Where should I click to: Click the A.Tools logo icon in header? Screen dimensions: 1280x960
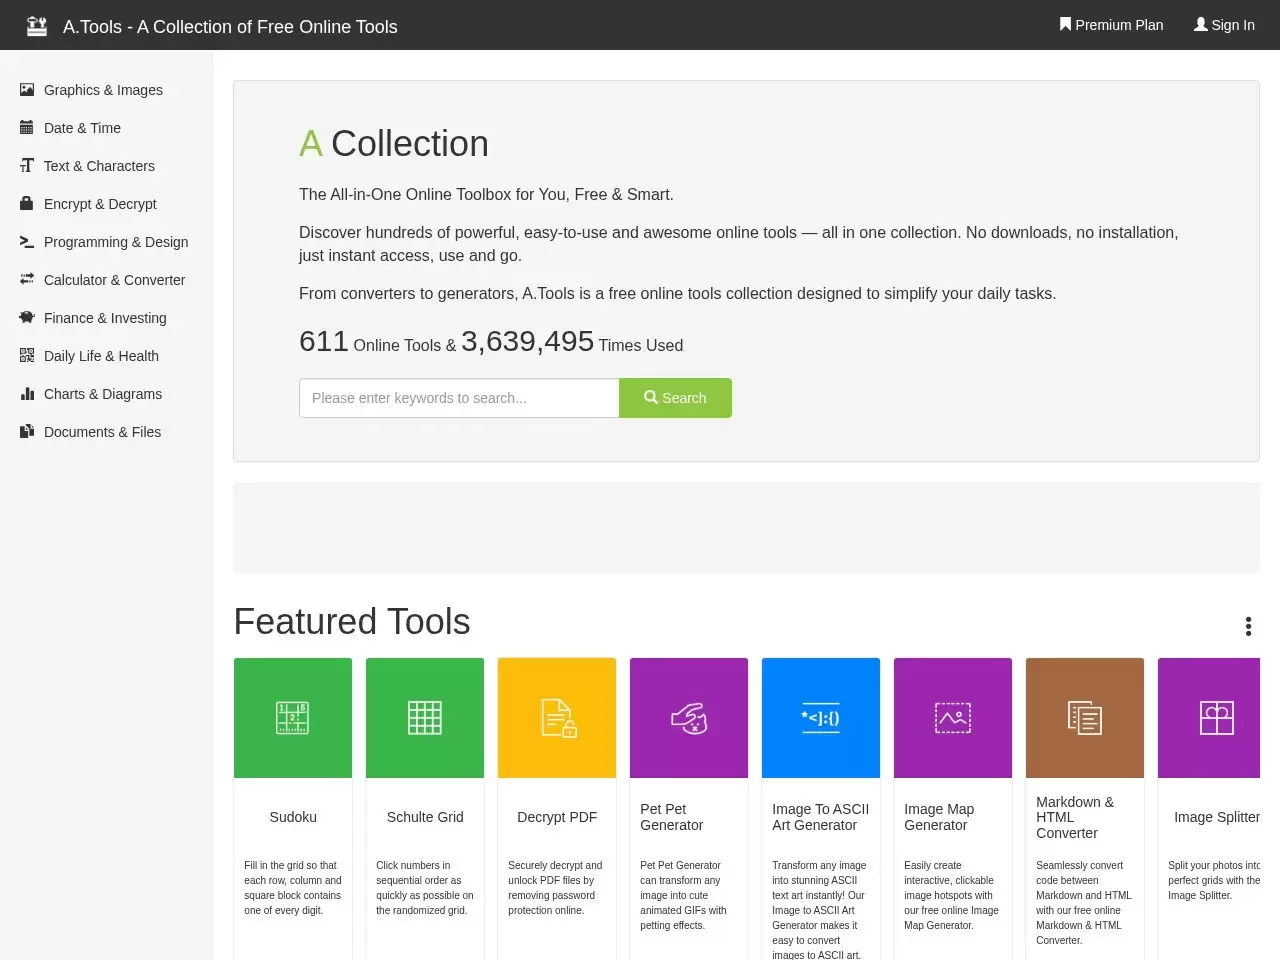pos(37,26)
